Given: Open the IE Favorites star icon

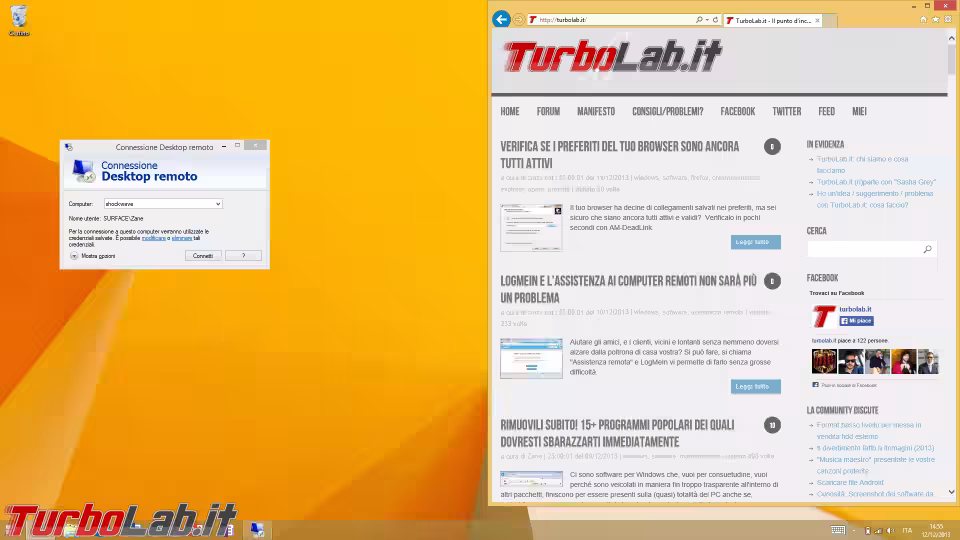Looking at the screenshot, I should click(935, 19).
